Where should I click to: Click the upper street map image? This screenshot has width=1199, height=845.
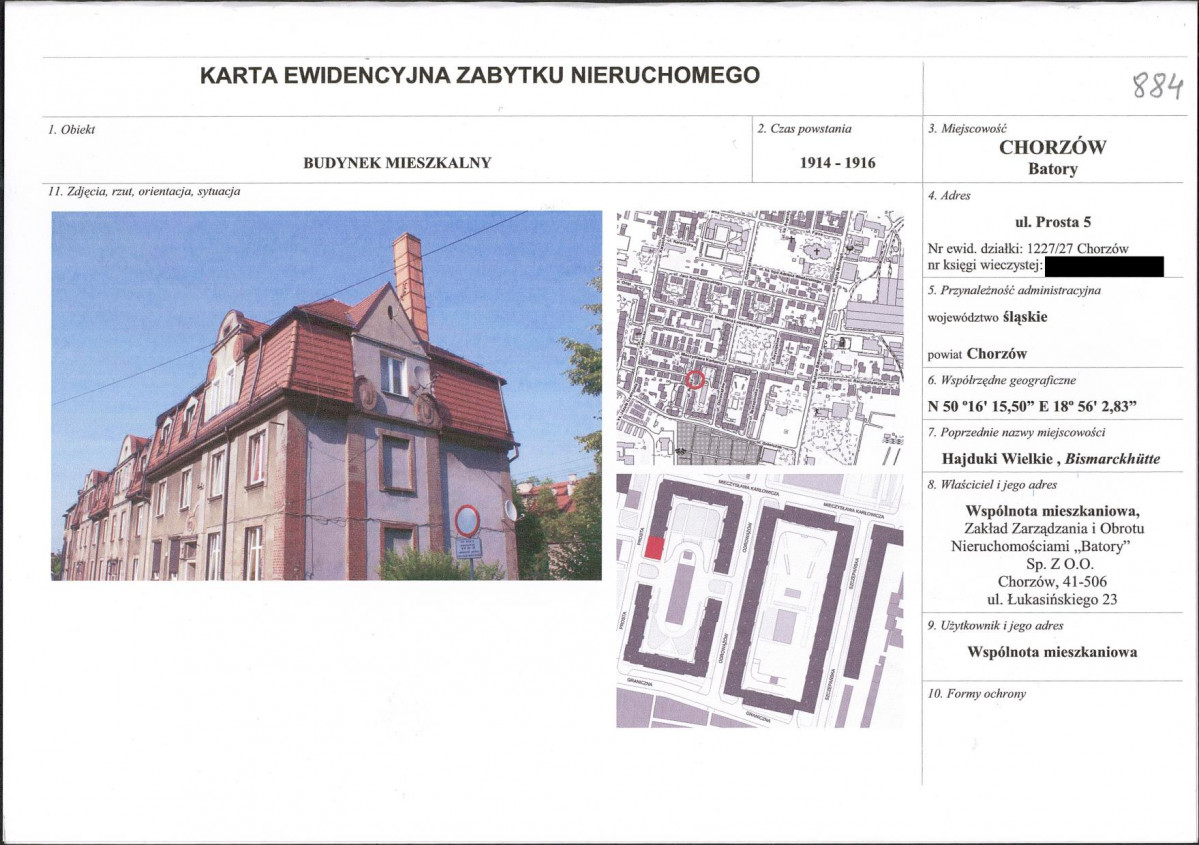(x=760, y=337)
